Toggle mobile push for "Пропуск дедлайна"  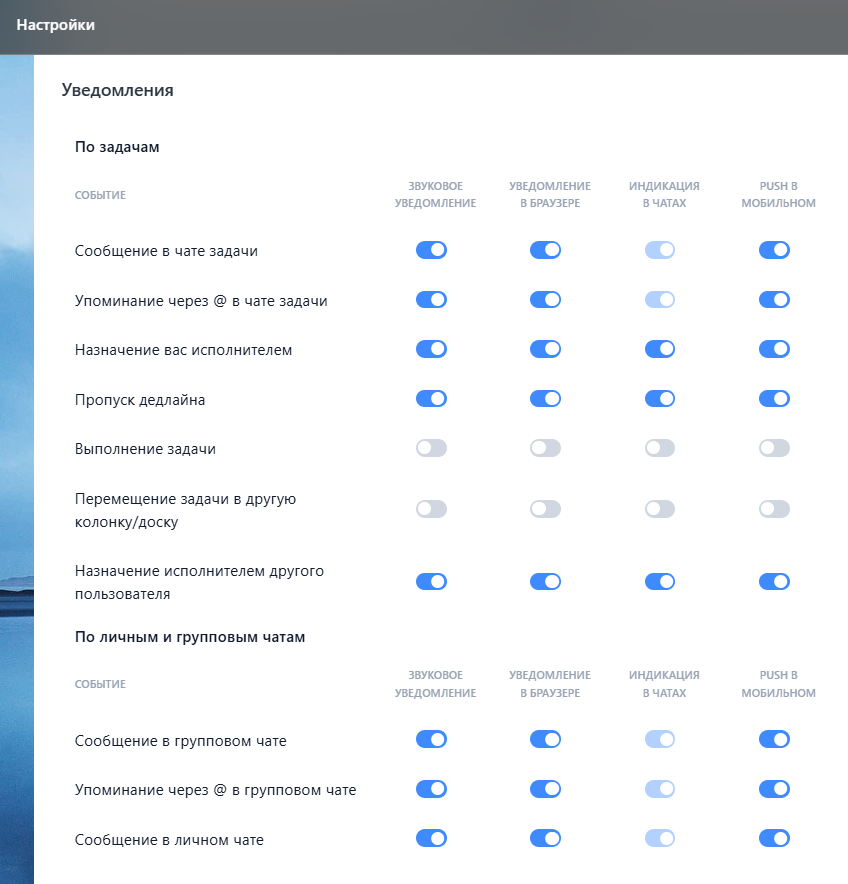[x=774, y=398]
